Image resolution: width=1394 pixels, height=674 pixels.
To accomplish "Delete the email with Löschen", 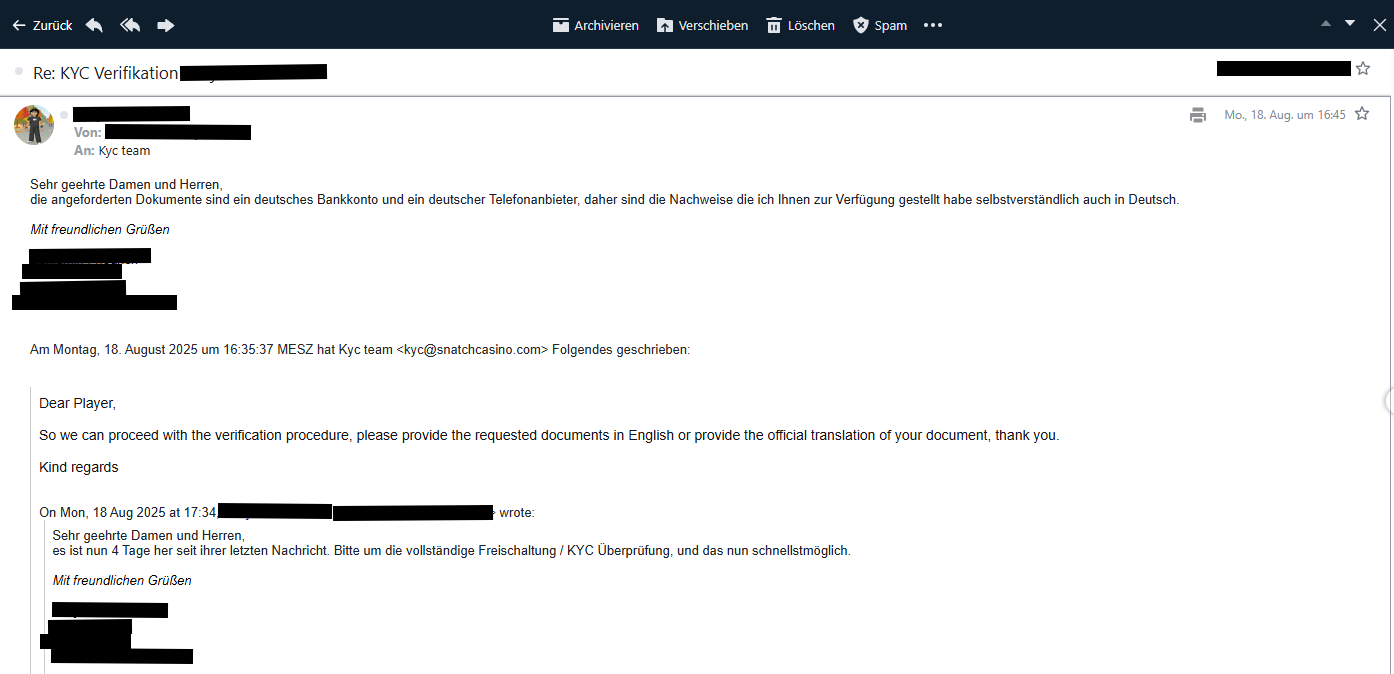I will click(800, 25).
